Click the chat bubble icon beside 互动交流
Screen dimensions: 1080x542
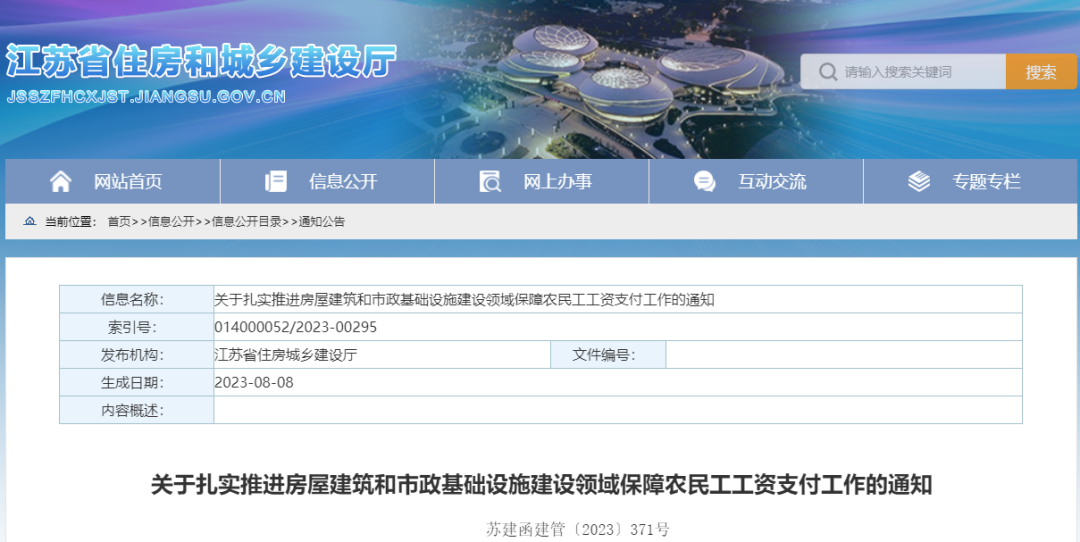pyautogui.click(x=704, y=181)
